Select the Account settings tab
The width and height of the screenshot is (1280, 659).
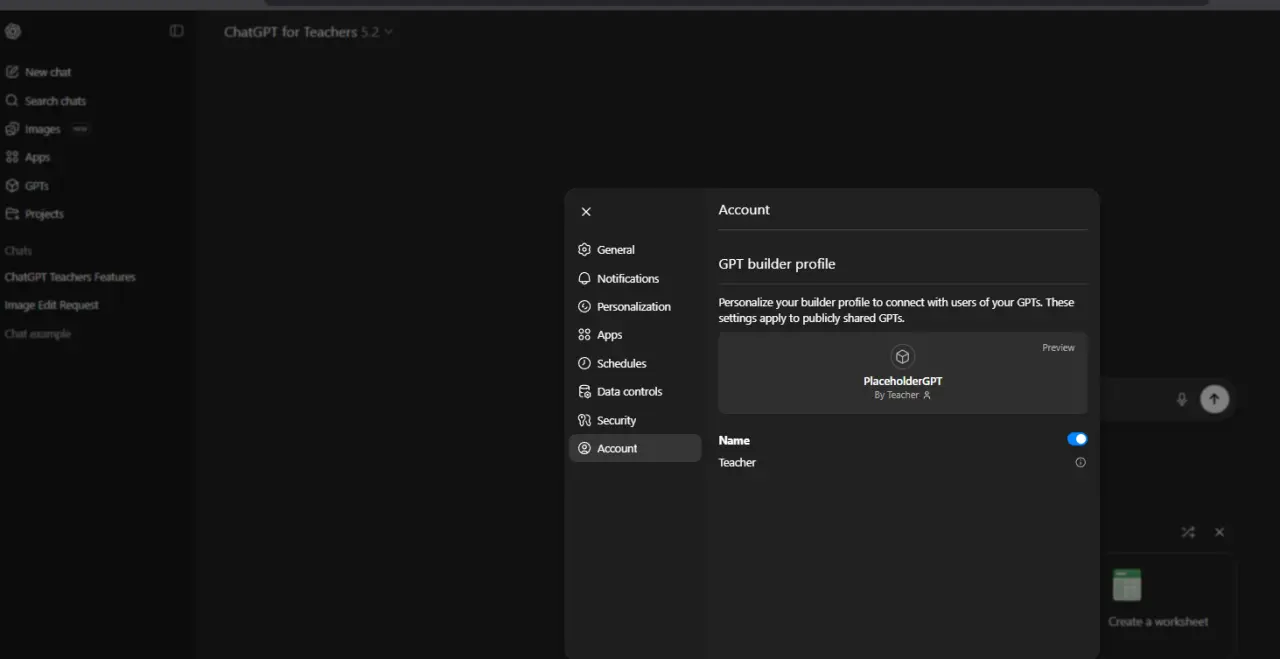635,448
